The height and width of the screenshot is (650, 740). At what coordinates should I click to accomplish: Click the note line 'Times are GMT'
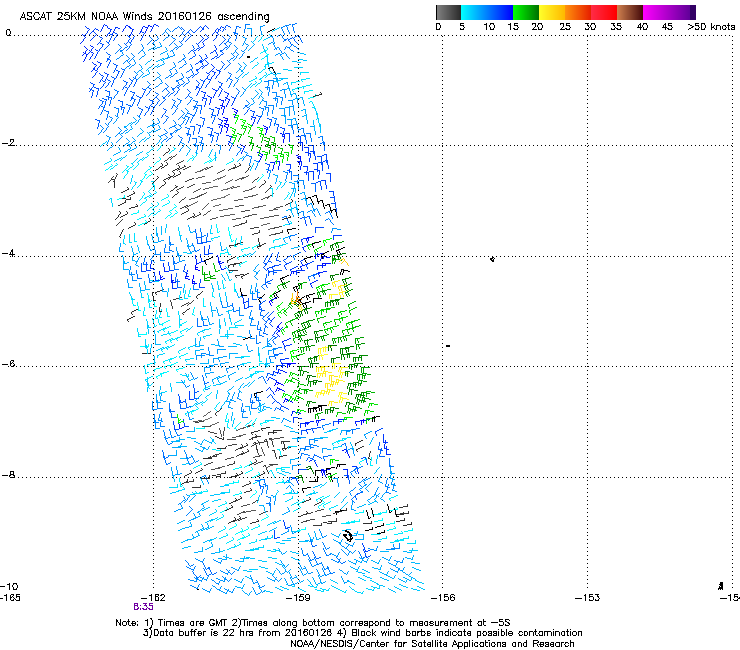[191, 623]
